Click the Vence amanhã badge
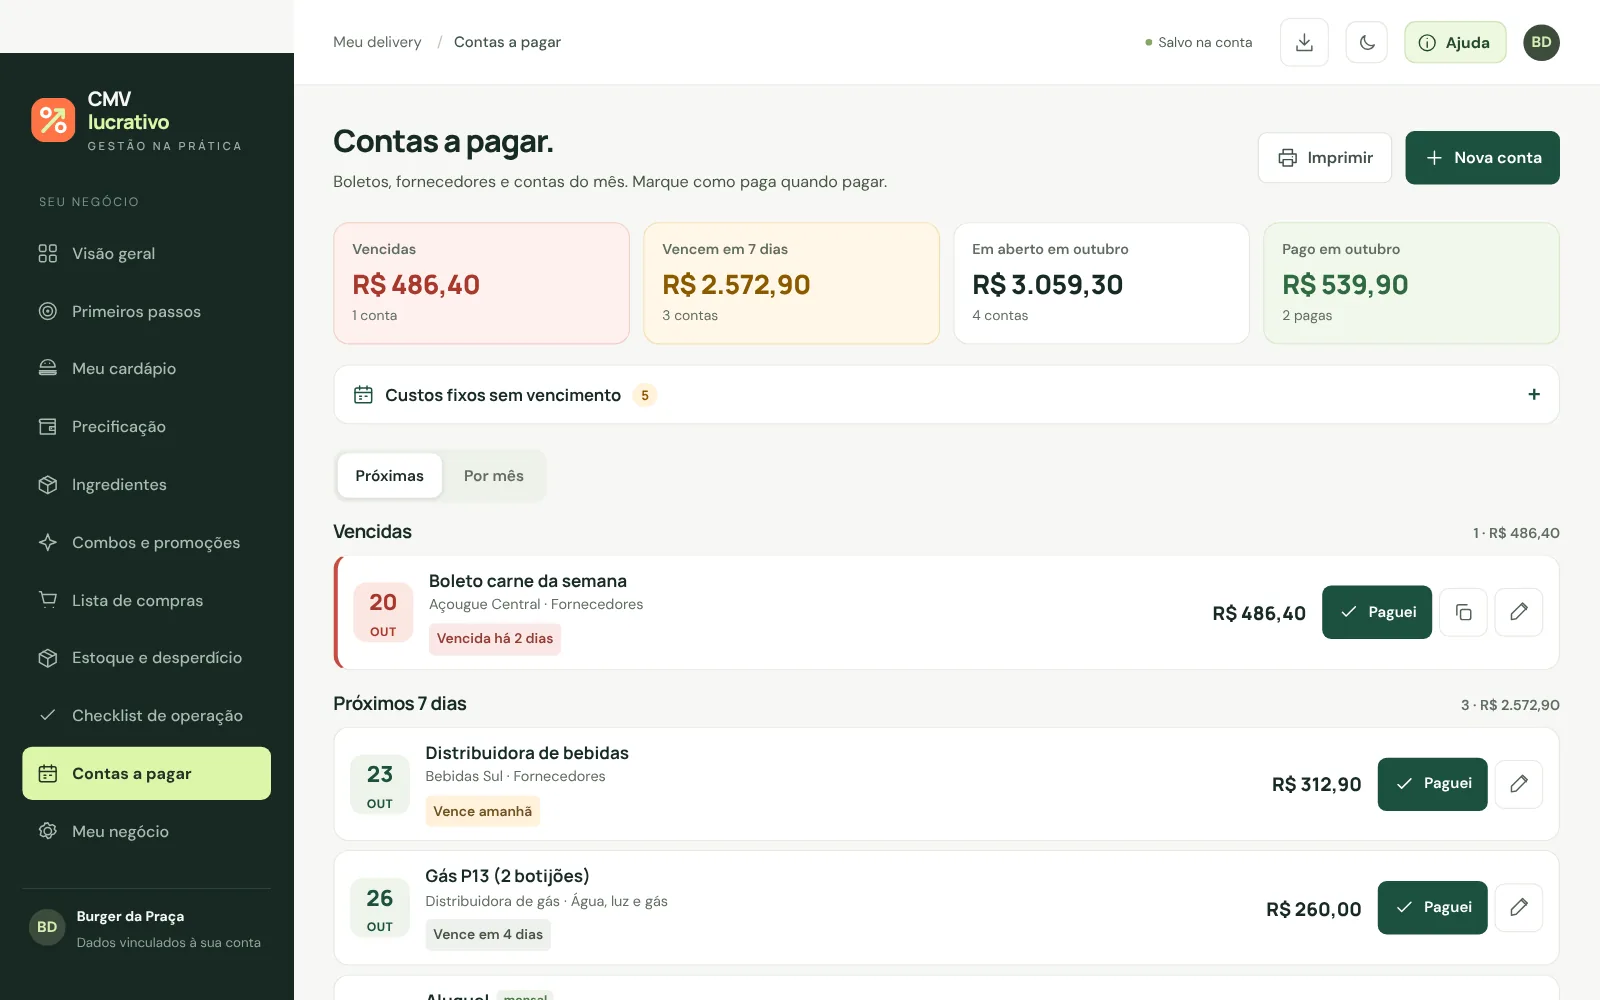Image resolution: width=1600 pixels, height=1000 pixels. 482,811
